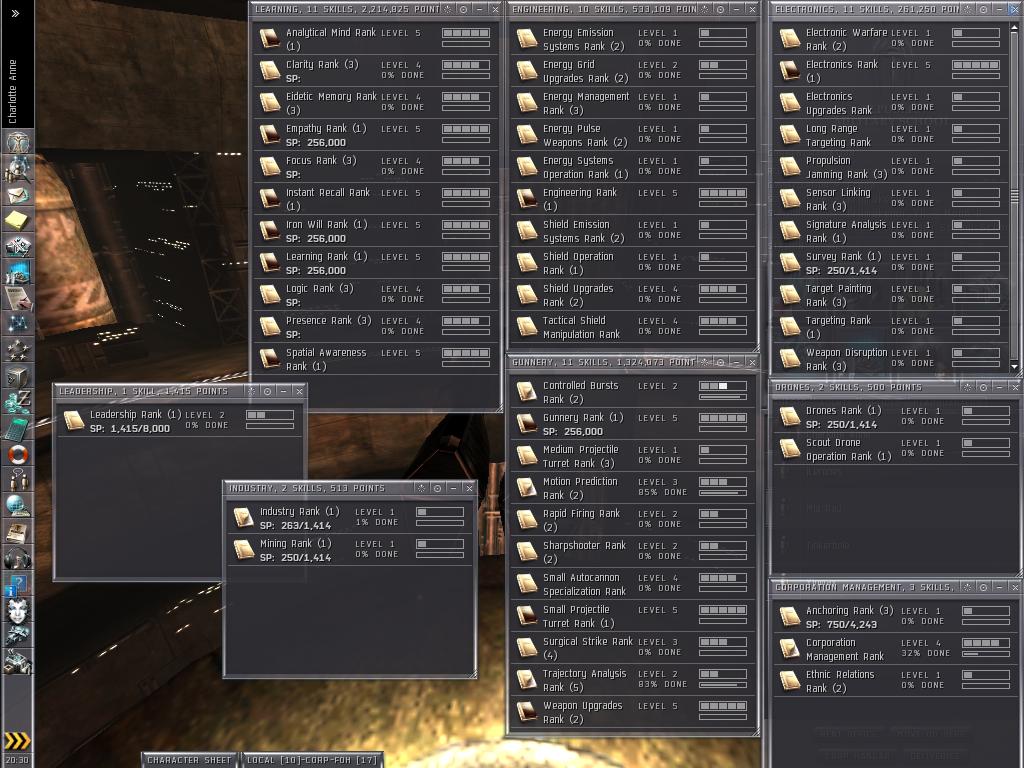This screenshot has width=1024, height=768.
Task: Select Energy Grid Upgrades Rank (2) skill
Action: click(x=632, y=71)
